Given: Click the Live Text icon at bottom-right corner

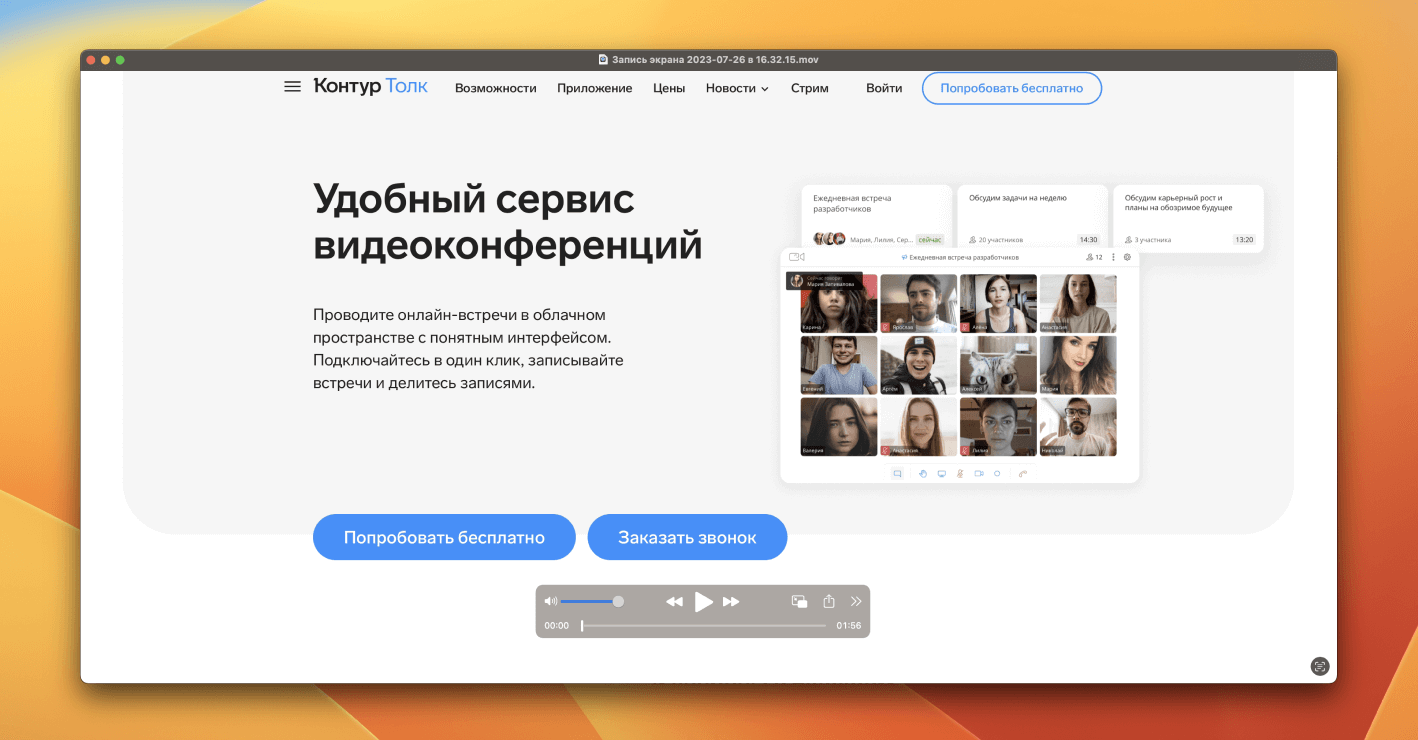Looking at the screenshot, I should click(1319, 666).
